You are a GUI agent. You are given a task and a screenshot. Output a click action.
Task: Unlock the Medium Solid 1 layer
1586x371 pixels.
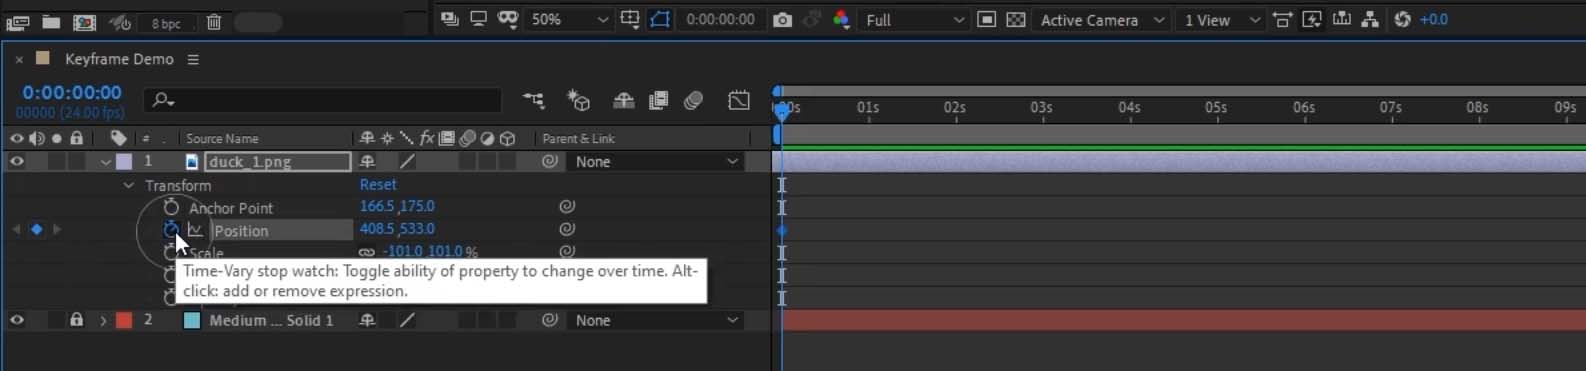pos(76,320)
